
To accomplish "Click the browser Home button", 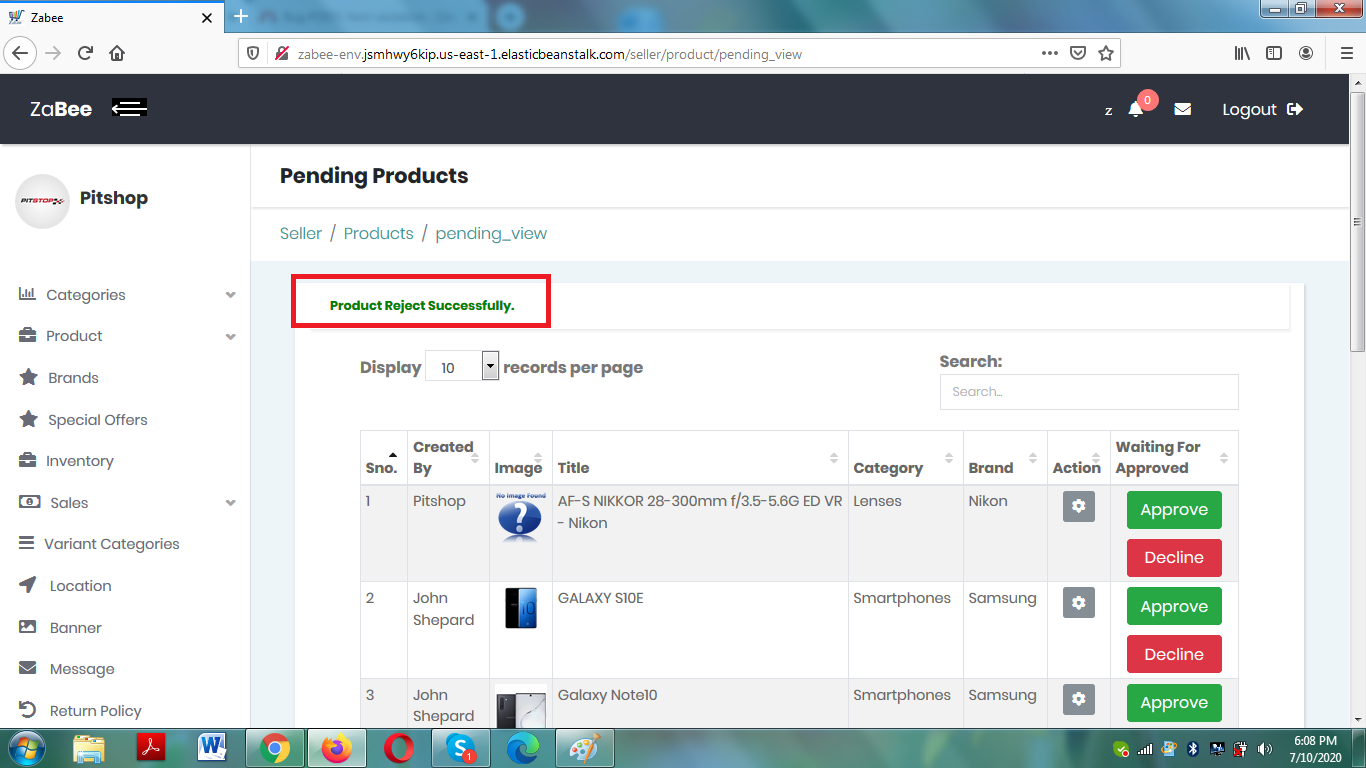I will pyautogui.click(x=117, y=53).
